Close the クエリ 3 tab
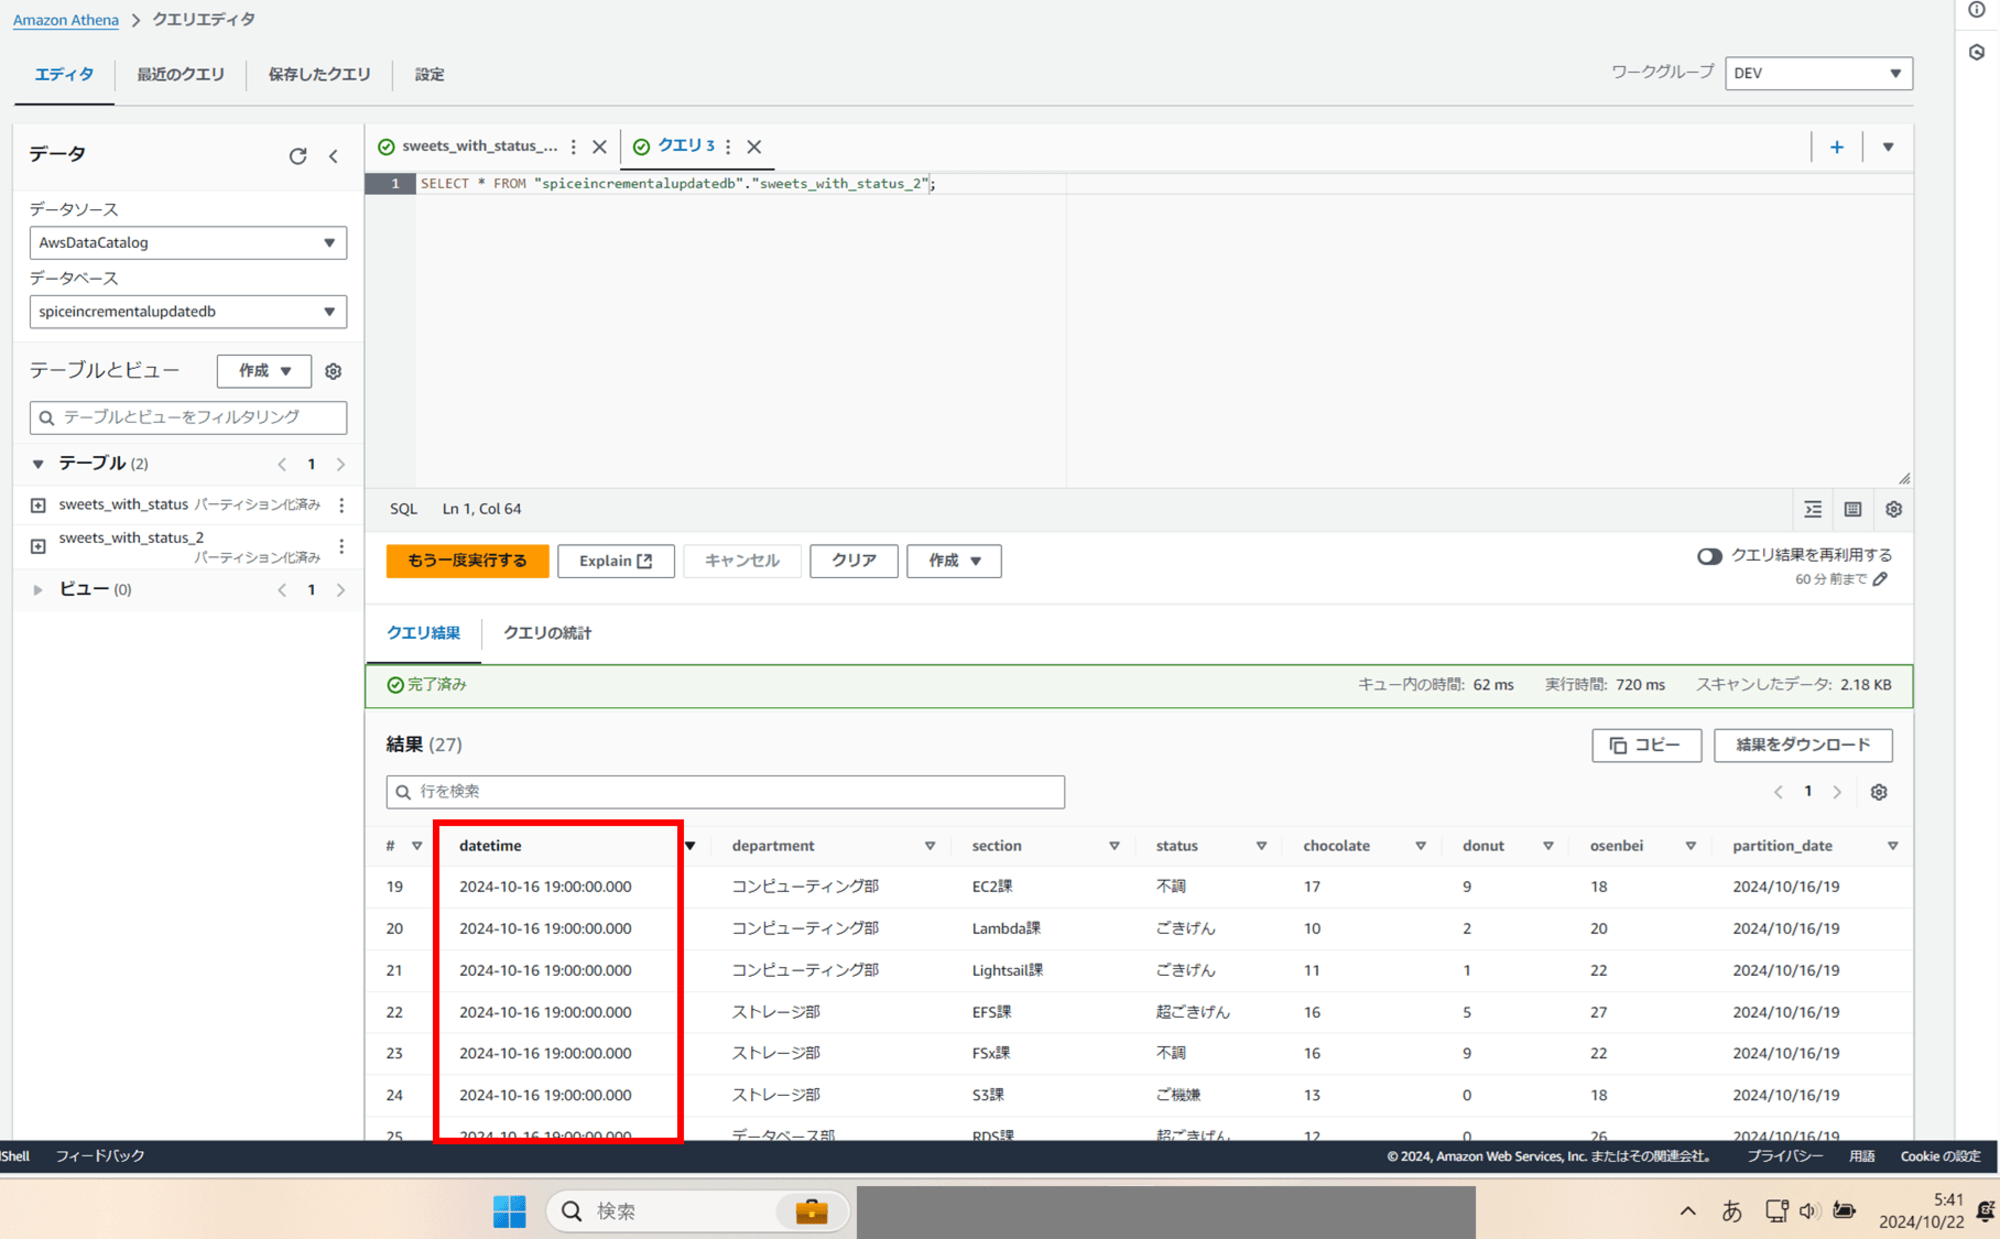This screenshot has width=2000, height=1239. pos(754,146)
